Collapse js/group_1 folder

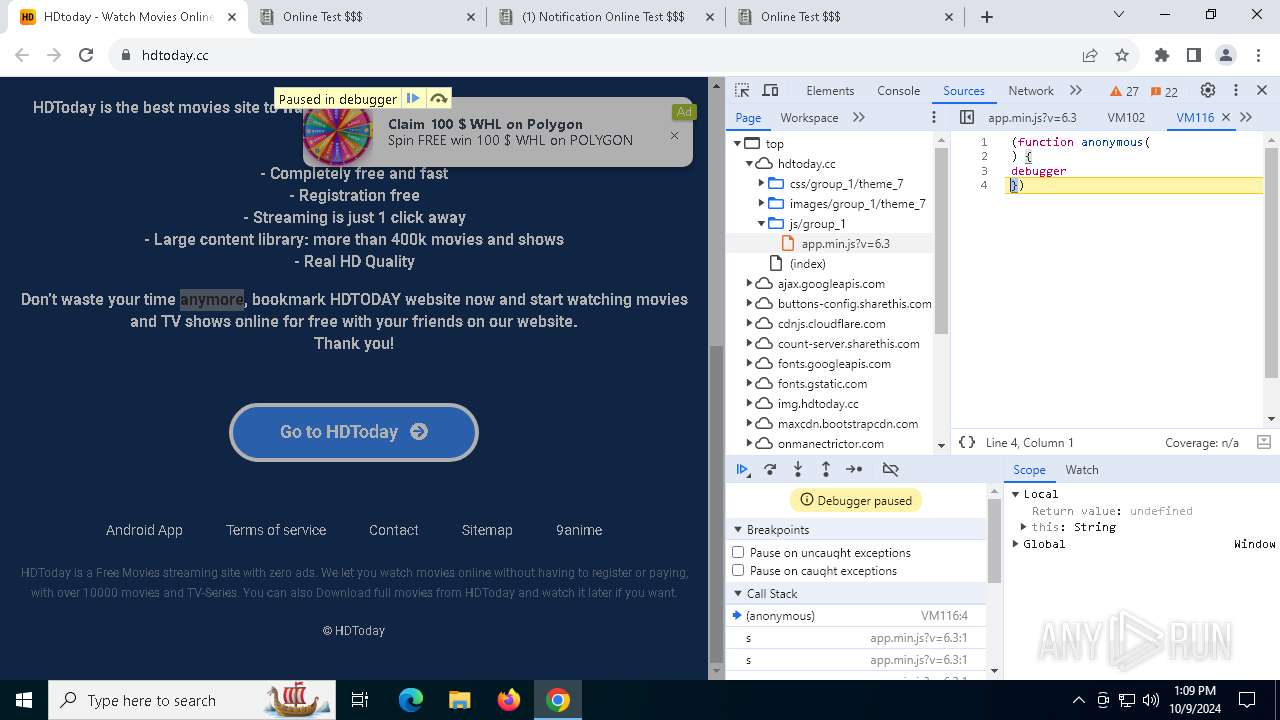[x=761, y=223]
